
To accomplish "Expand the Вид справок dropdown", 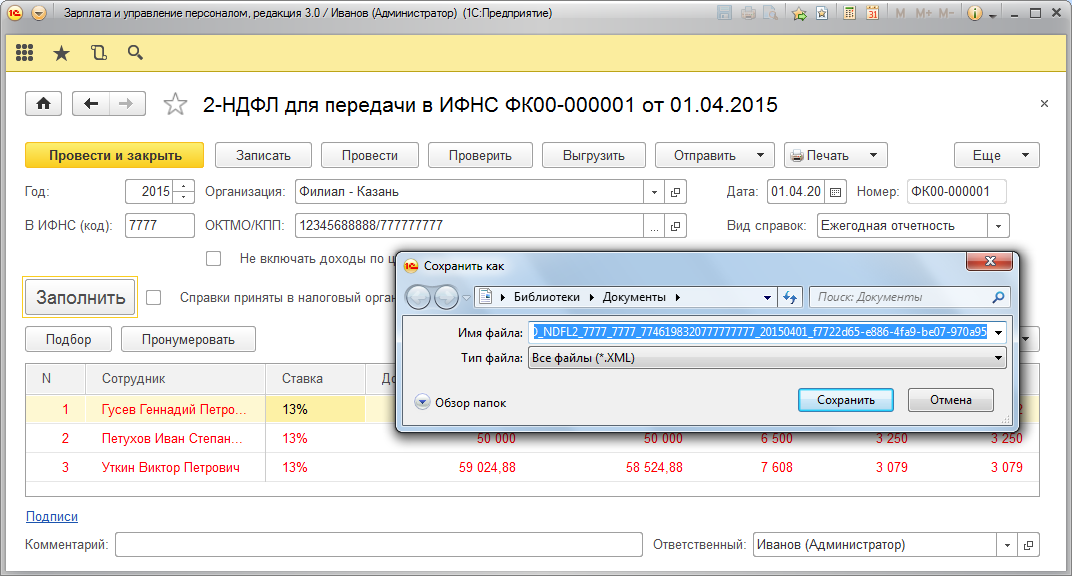I will click(x=998, y=226).
